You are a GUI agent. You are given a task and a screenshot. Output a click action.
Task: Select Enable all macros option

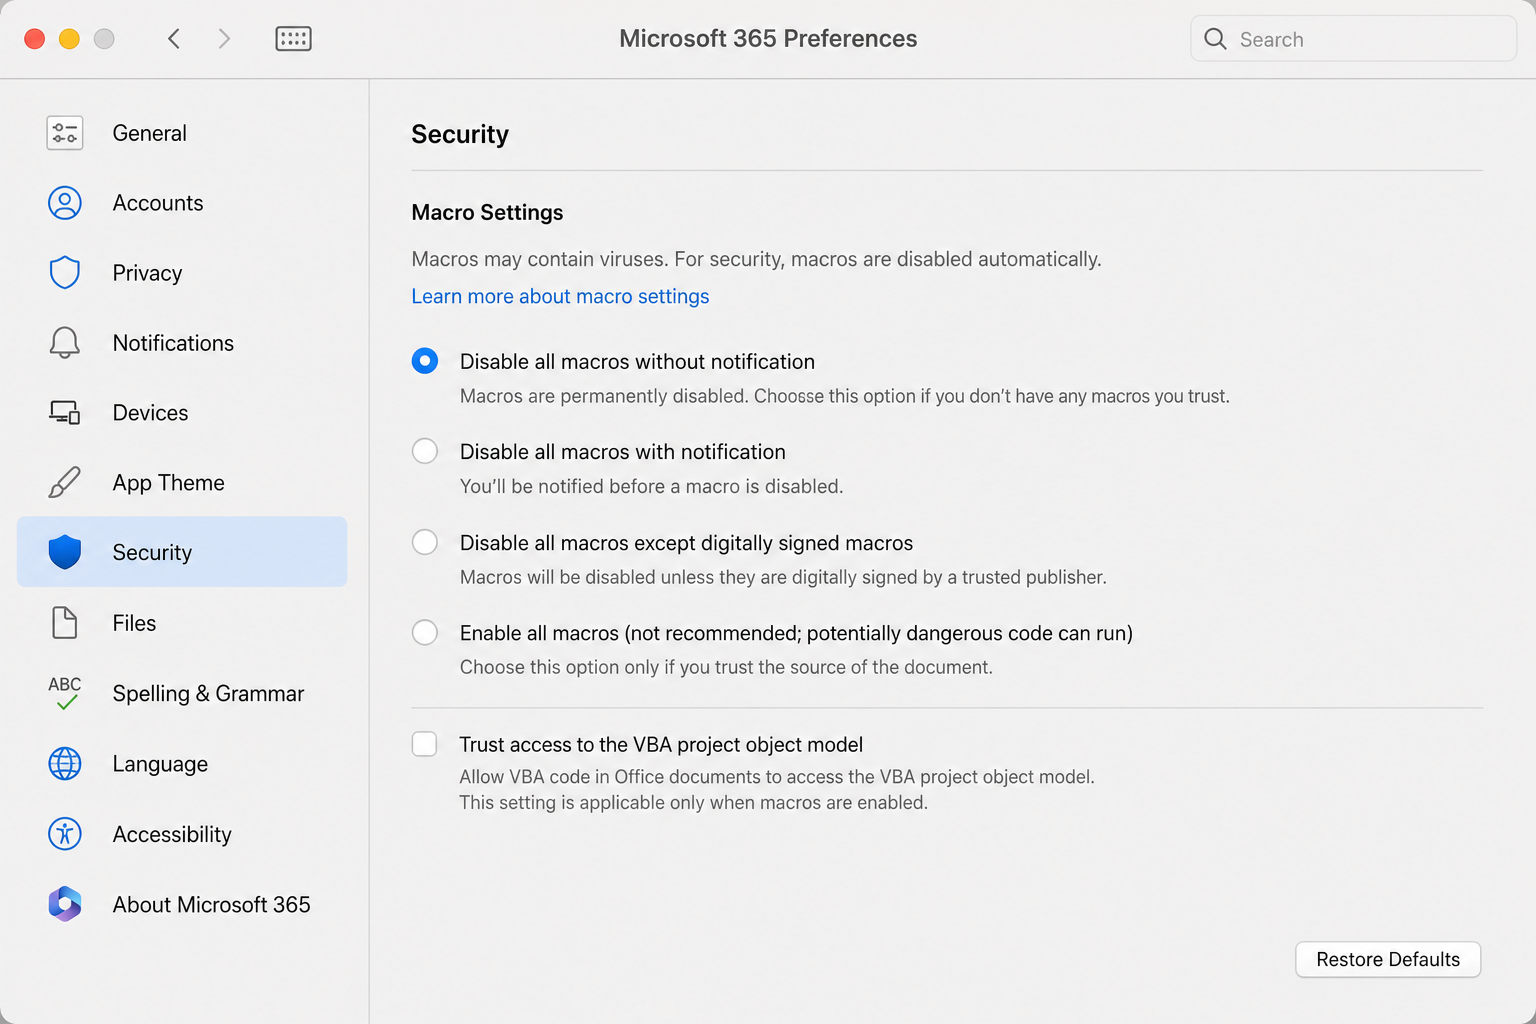pos(425,632)
